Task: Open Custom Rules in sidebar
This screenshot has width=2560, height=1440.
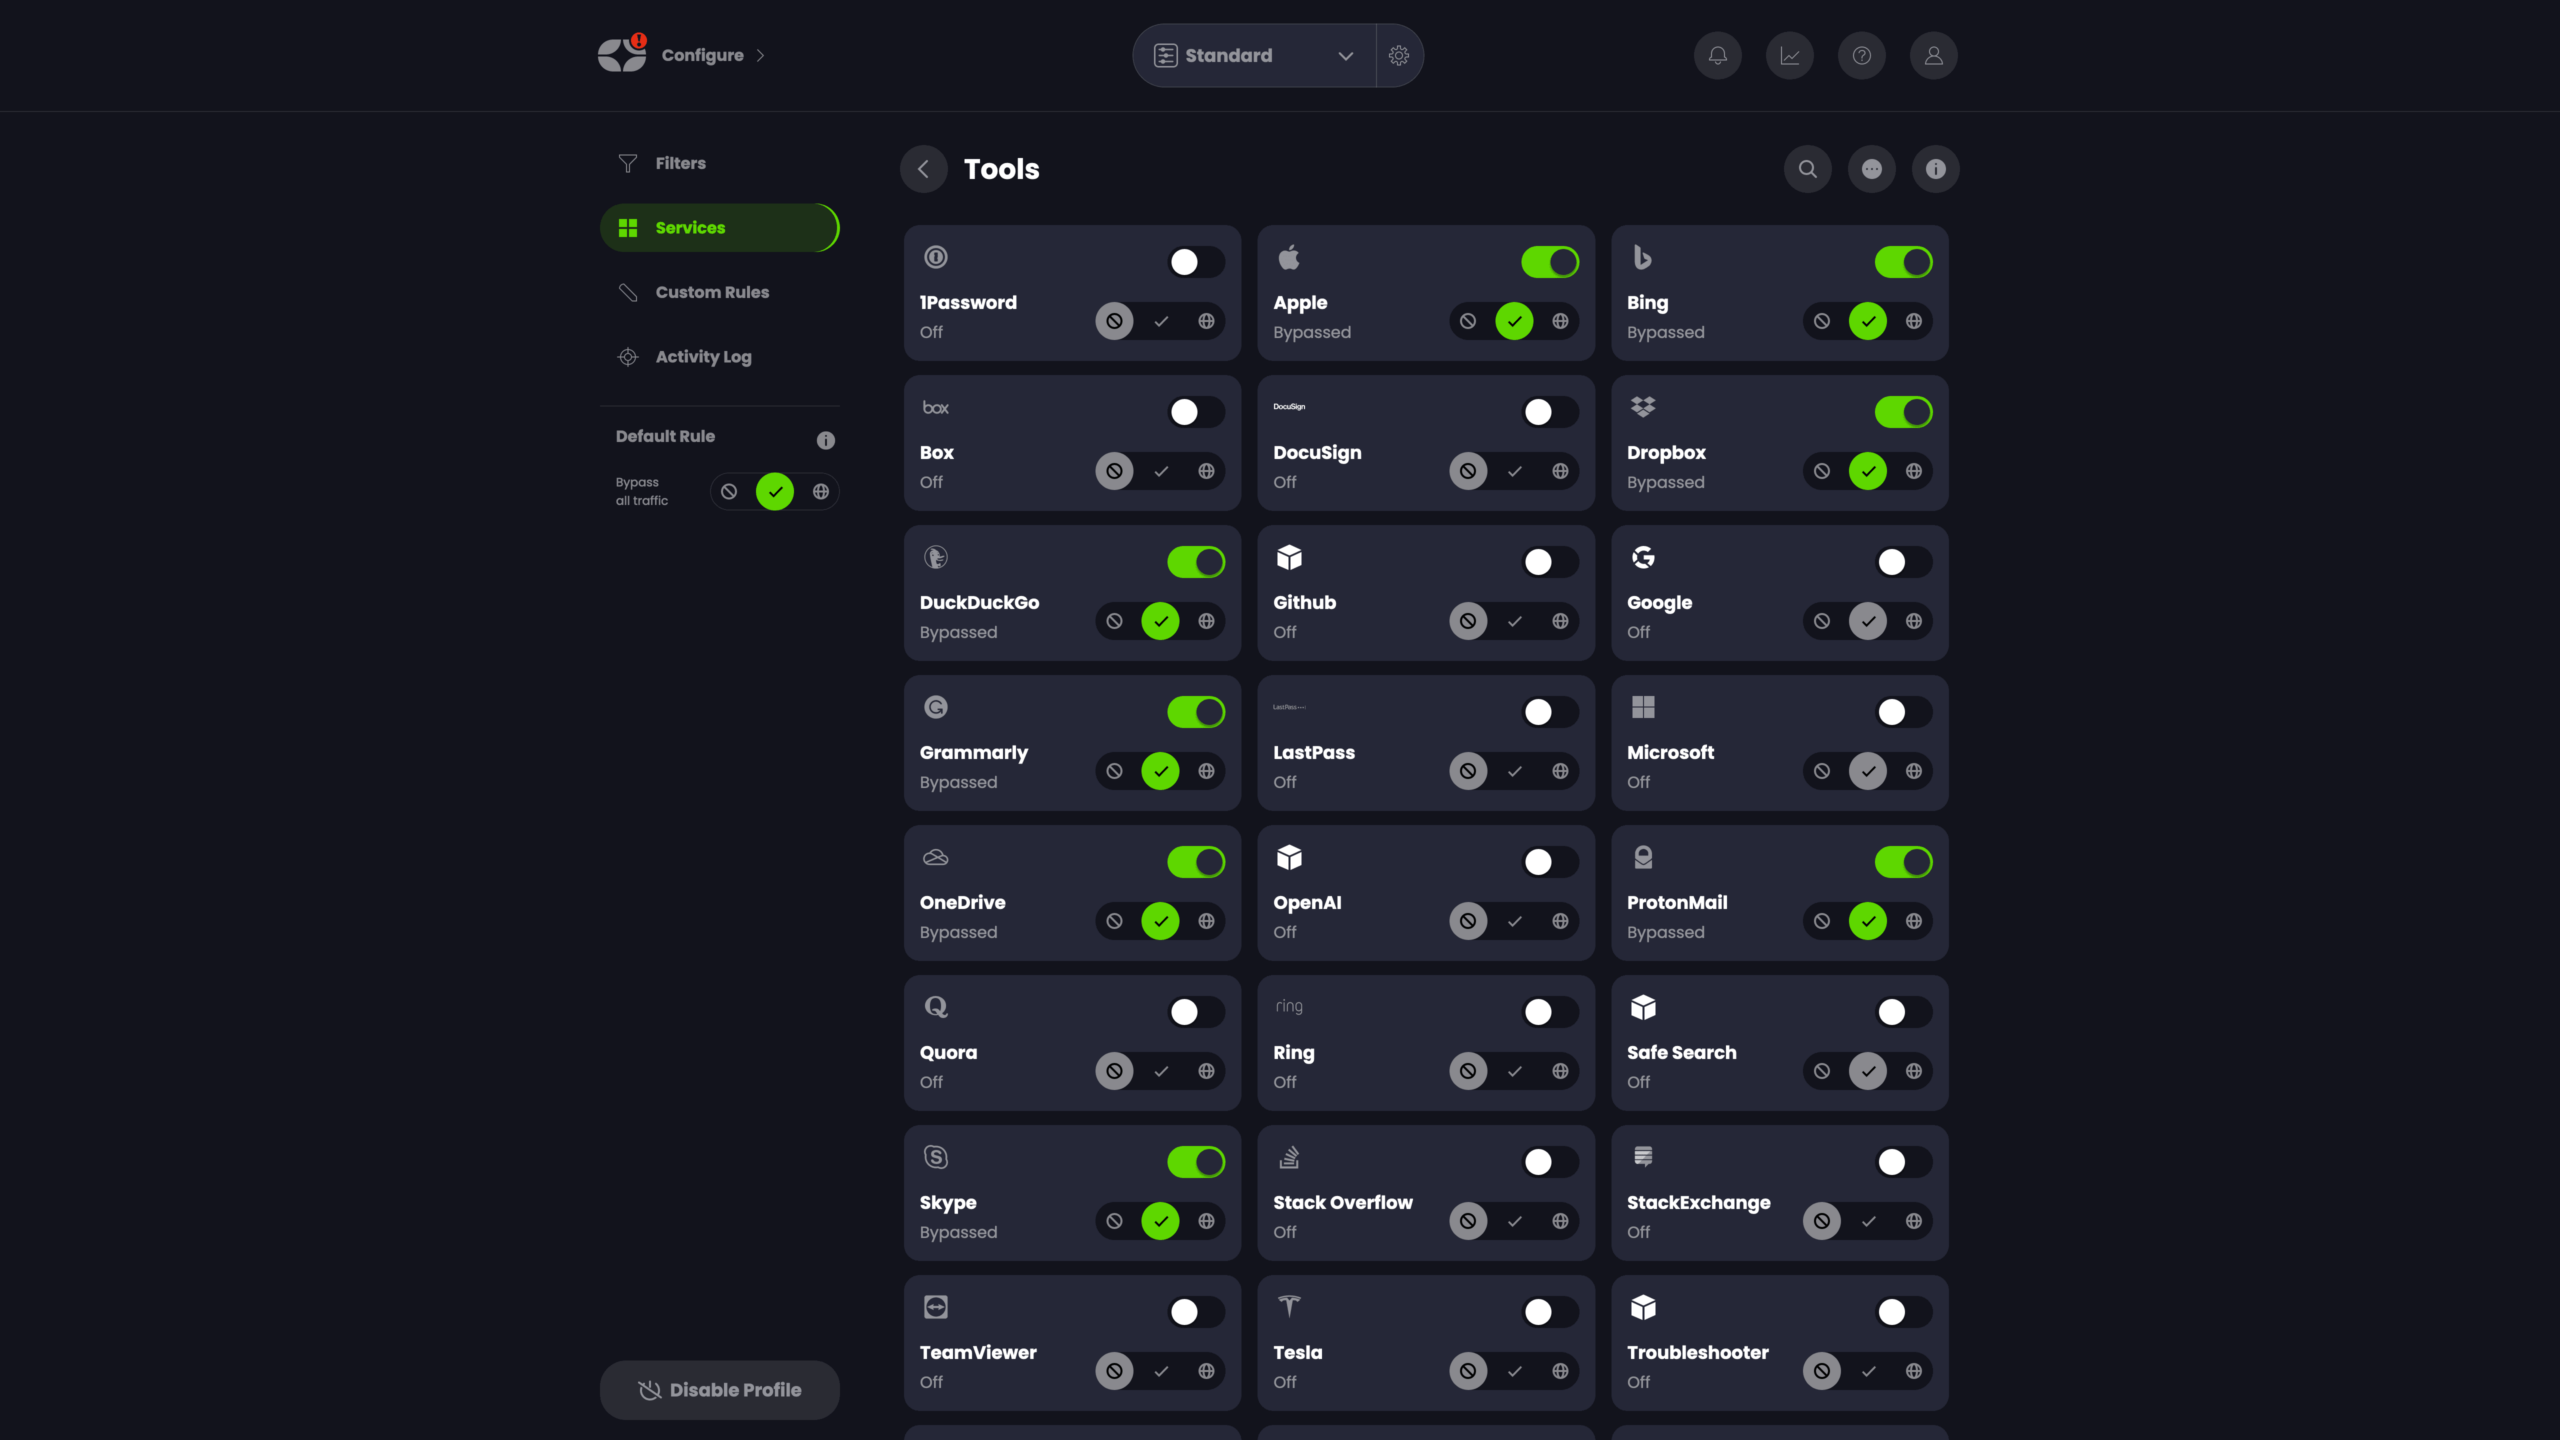Action: (719, 292)
